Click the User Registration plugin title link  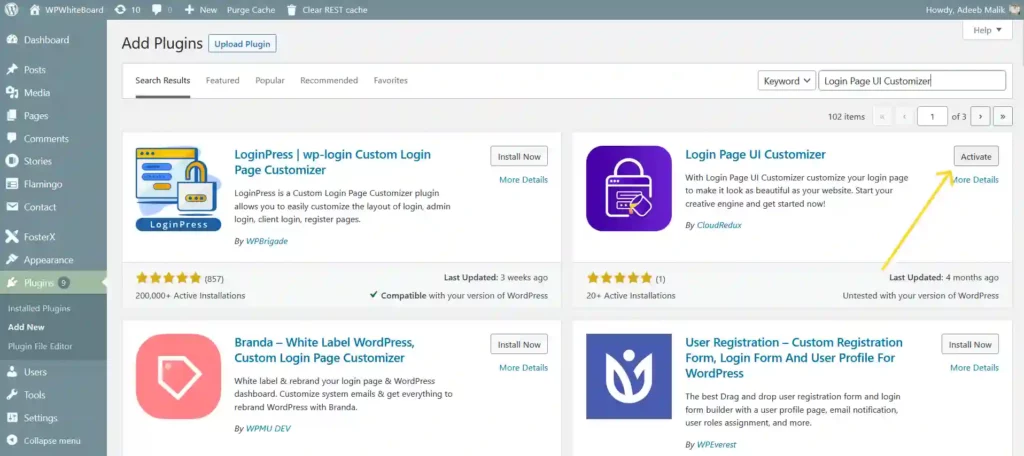click(794, 358)
